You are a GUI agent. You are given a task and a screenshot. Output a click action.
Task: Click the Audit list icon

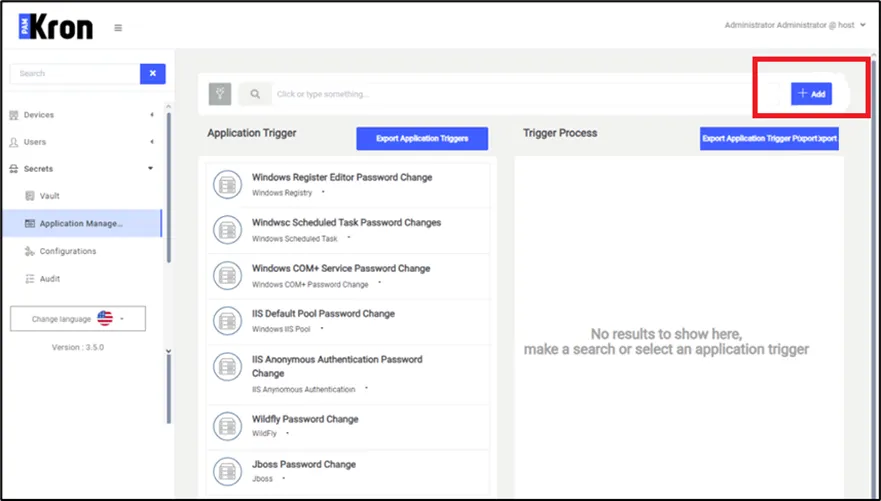(30, 279)
